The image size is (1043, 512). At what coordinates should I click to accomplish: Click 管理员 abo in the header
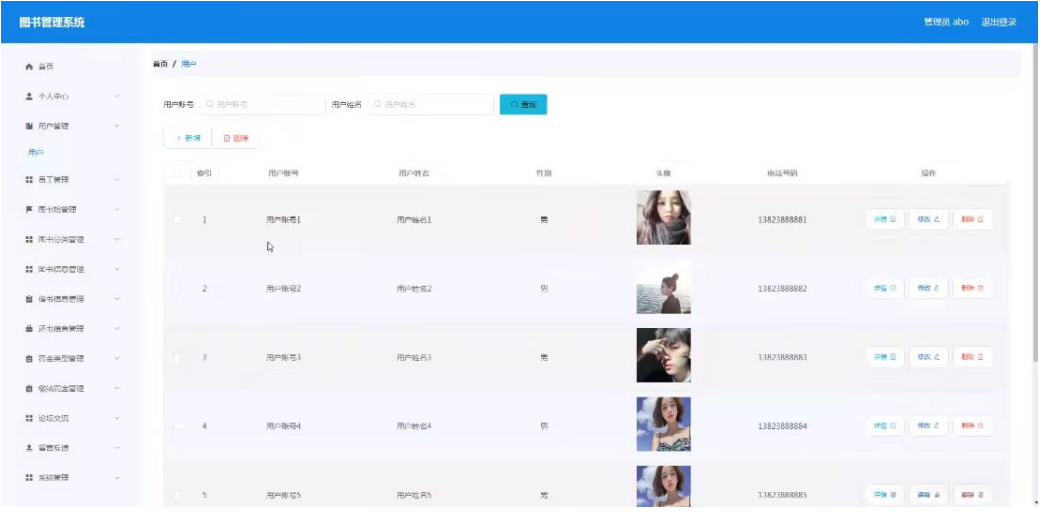pos(946,22)
